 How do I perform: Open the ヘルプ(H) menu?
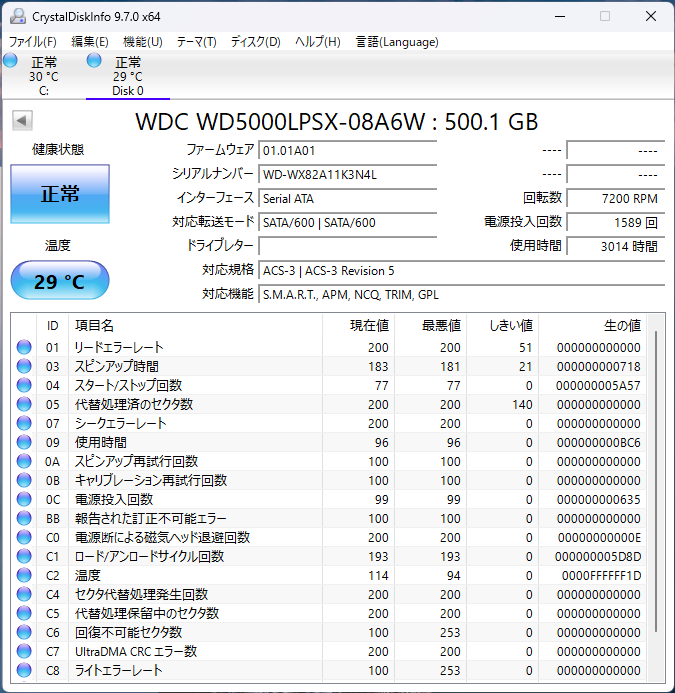click(x=318, y=42)
